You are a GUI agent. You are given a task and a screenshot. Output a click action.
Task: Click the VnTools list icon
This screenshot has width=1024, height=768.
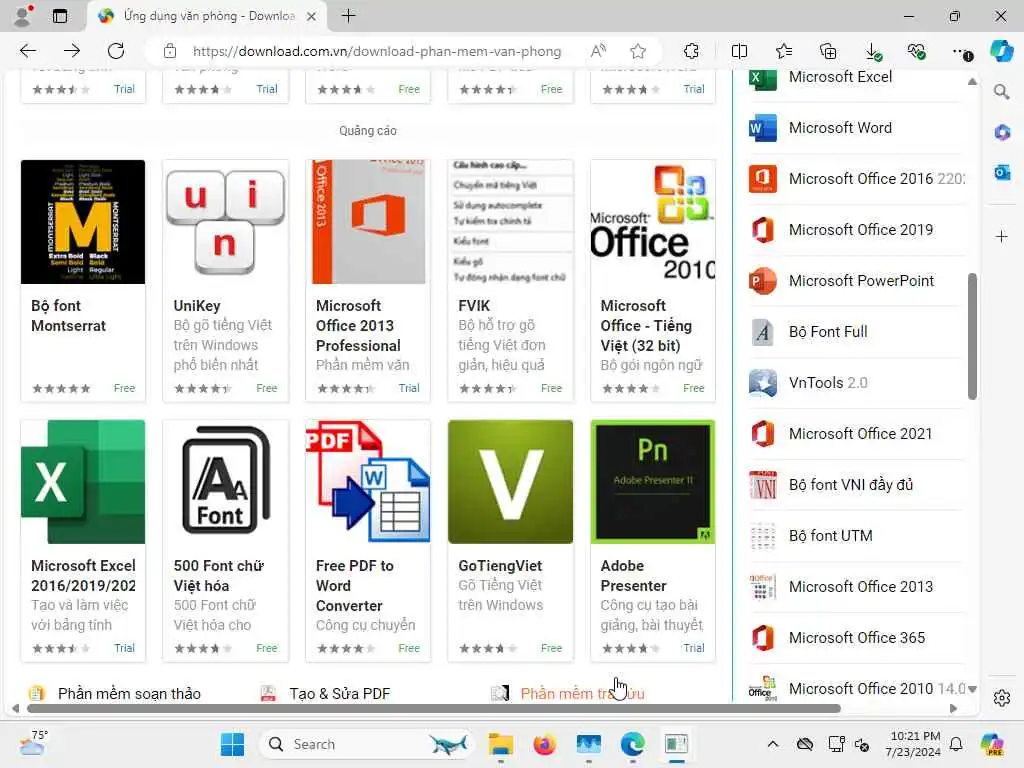click(763, 383)
